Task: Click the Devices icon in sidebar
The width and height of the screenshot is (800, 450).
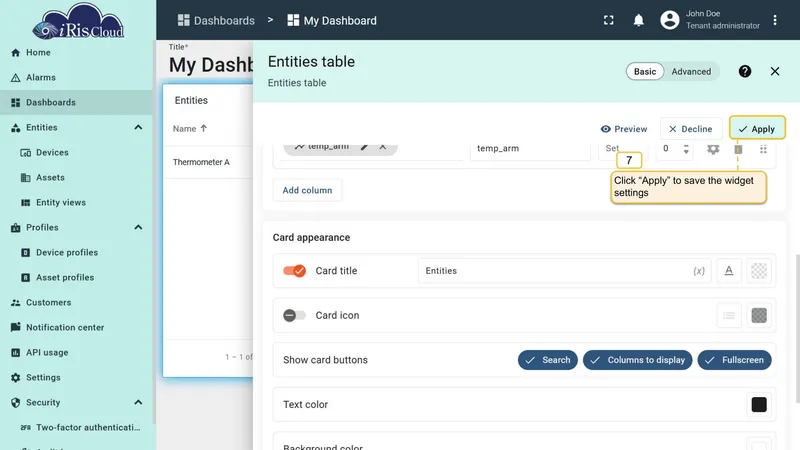Action: [26, 153]
